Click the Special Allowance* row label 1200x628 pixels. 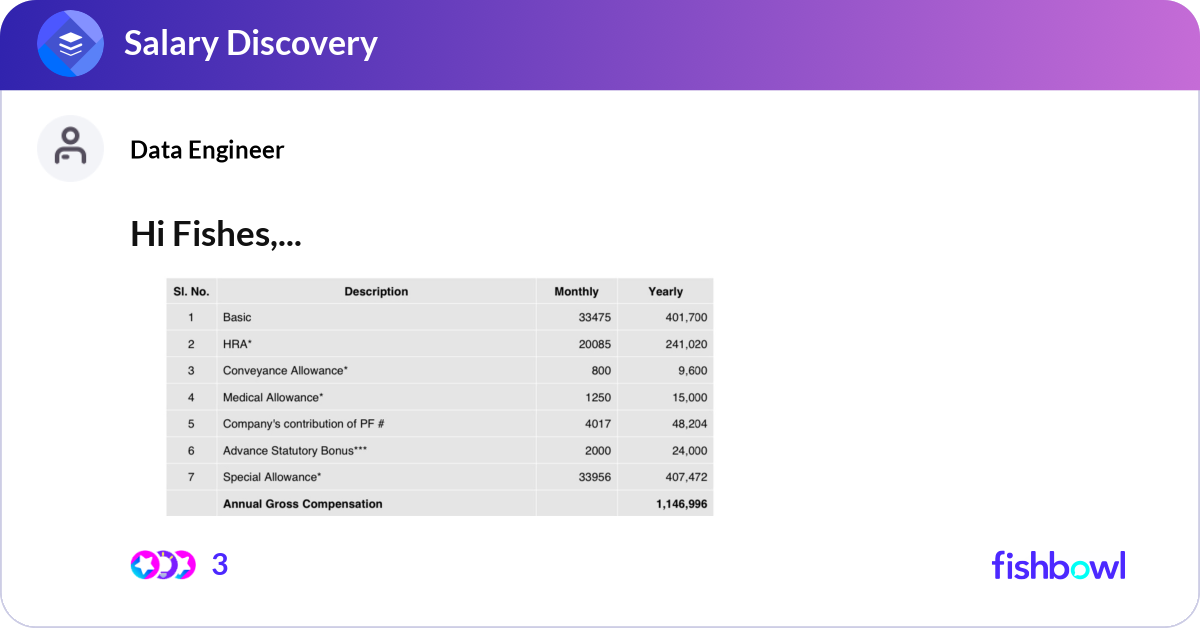tap(272, 477)
